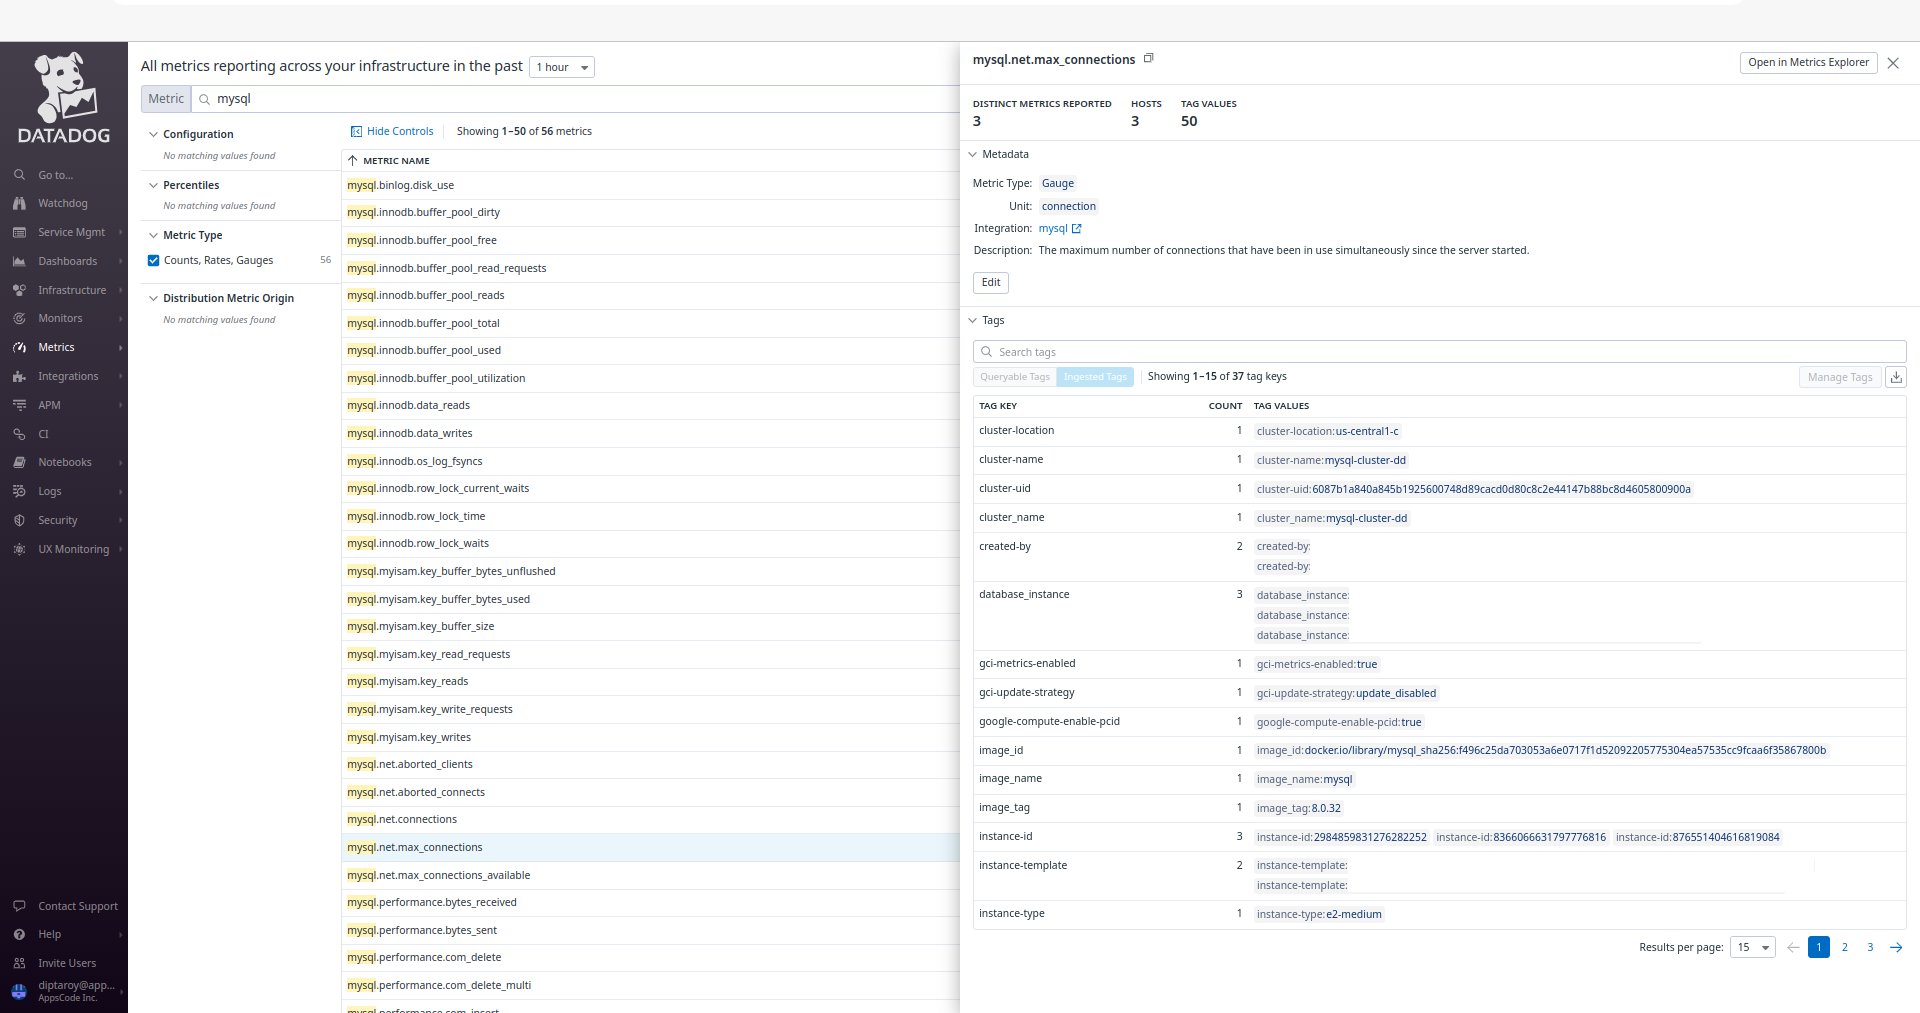Open the 1 hour time range dropdown

561,67
